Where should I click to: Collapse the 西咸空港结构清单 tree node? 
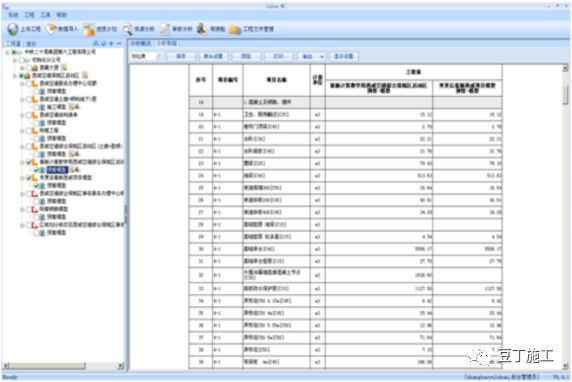point(23,115)
